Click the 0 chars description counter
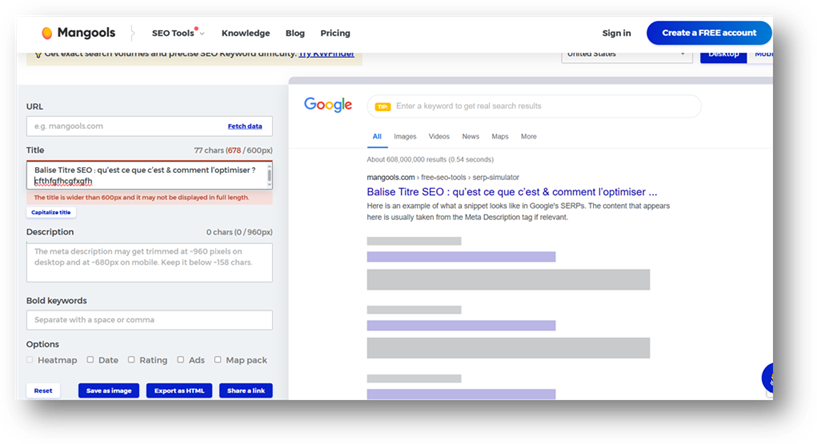Viewport: 817px width, 444px height. (x=239, y=232)
